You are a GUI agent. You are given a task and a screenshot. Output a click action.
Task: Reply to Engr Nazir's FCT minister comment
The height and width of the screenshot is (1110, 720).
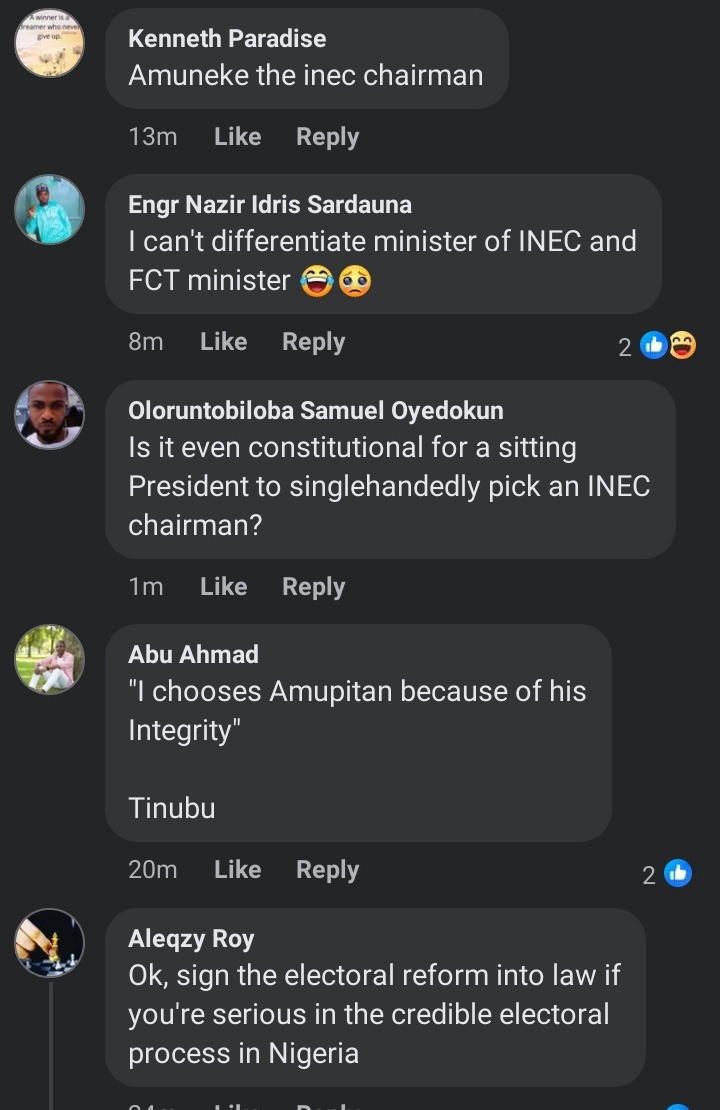coord(313,342)
